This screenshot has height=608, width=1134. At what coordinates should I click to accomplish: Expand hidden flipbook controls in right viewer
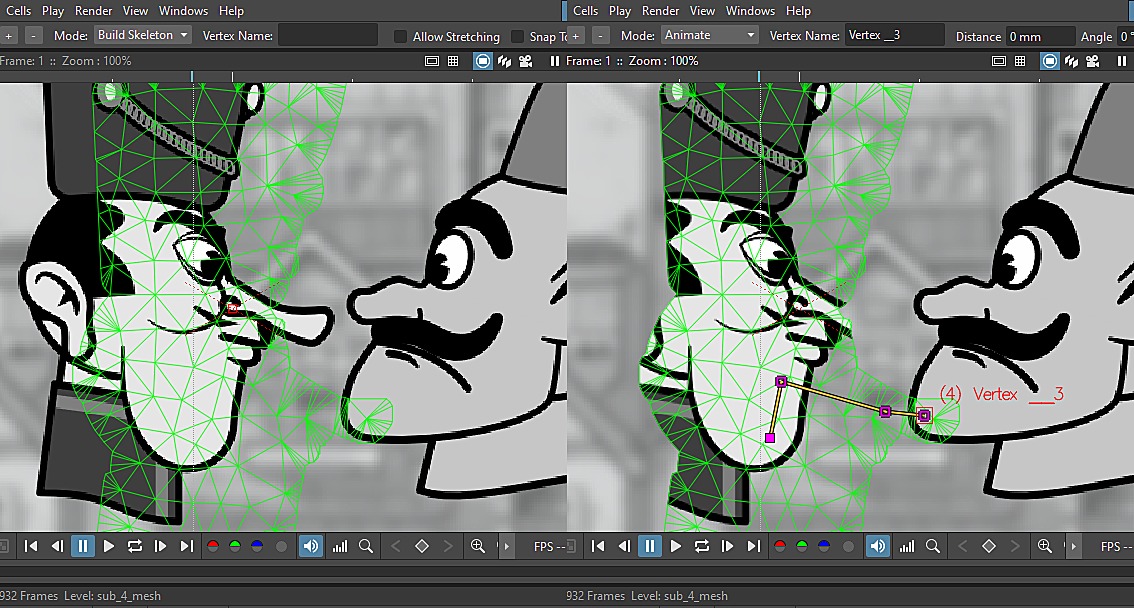pyautogui.click(x=1073, y=547)
